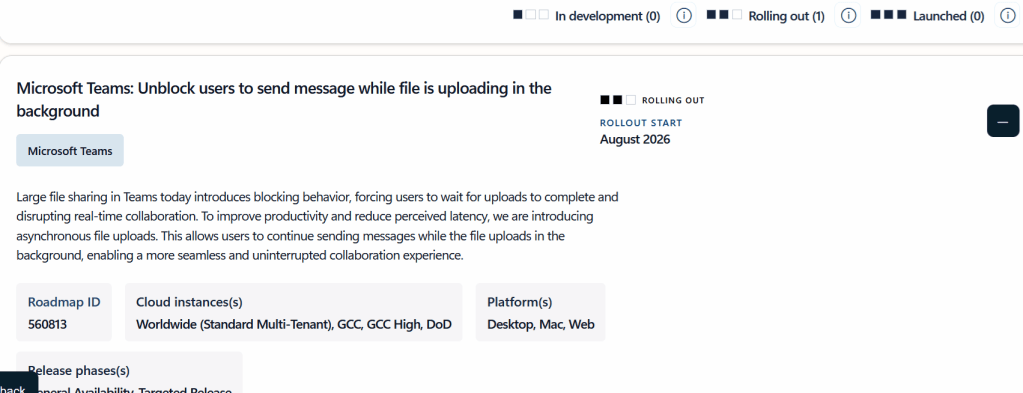Open the feature title about file uploading
1023x393 pixels.
tap(284, 100)
